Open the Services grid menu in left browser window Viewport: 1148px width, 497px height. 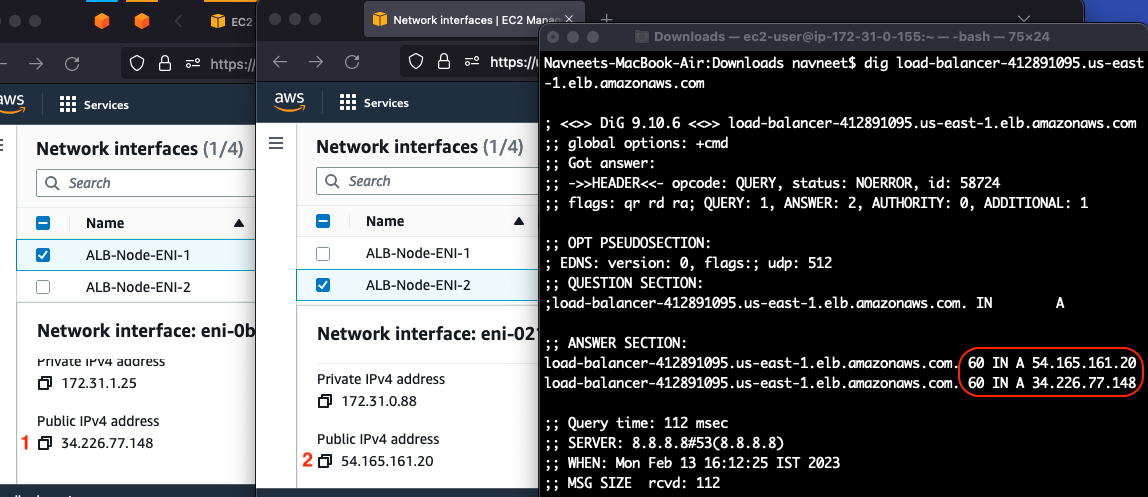click(x=68, y=105)
